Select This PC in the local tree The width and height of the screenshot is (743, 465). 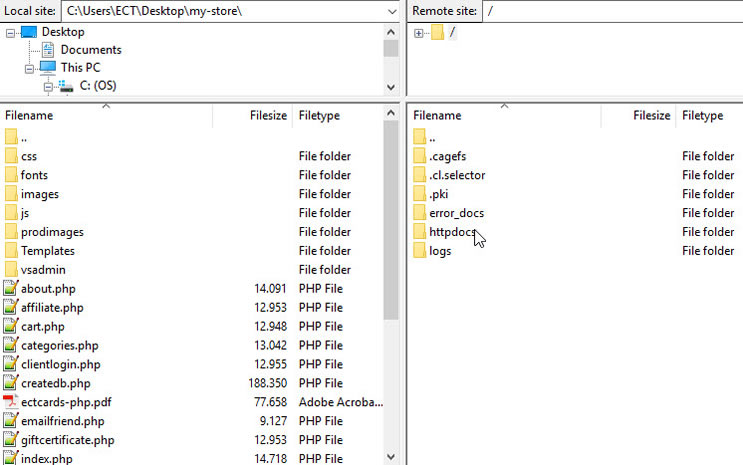click(x=81, y=68)
